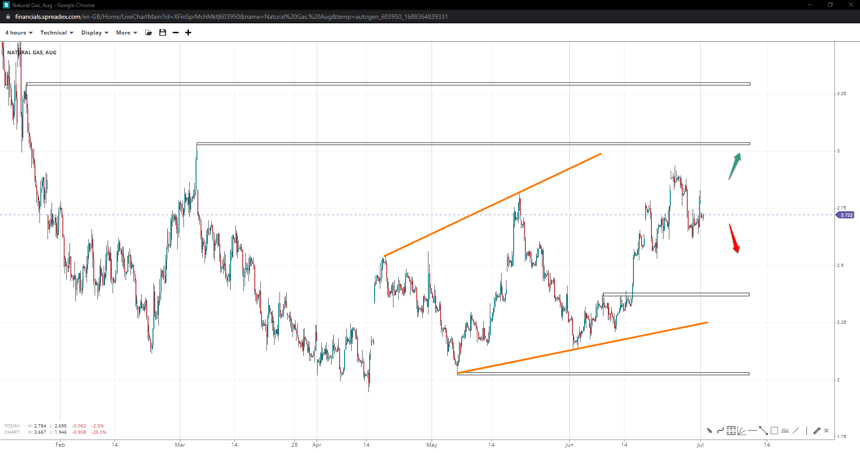Click the open chart folder icon
This screenshot has height=453, width=860.
(x=149, y=33)
